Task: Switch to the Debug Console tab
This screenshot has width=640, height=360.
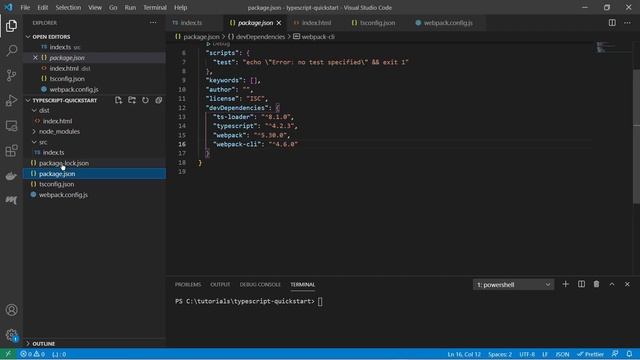Action: click(x=260, y=284)
